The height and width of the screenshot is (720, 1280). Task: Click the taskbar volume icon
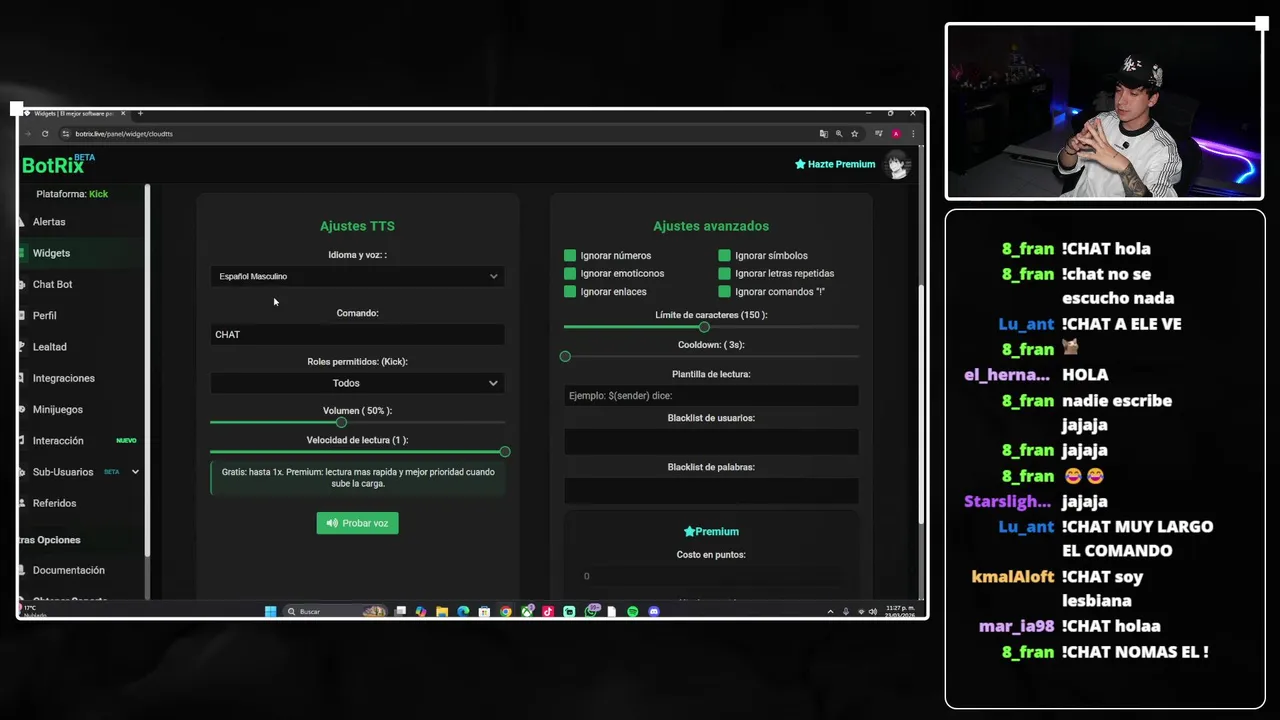point(873,611)
